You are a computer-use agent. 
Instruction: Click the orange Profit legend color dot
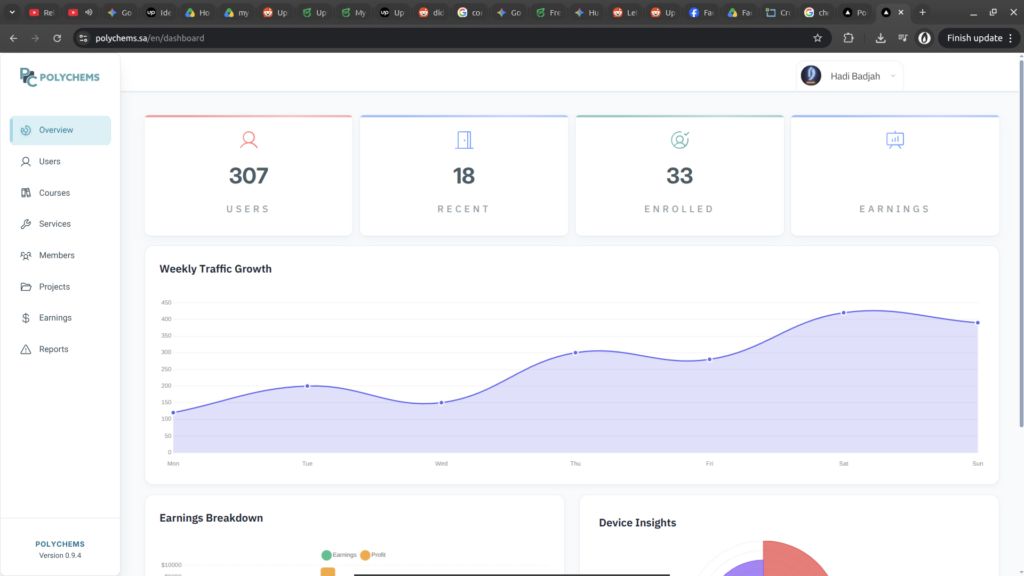pos(364,555)
